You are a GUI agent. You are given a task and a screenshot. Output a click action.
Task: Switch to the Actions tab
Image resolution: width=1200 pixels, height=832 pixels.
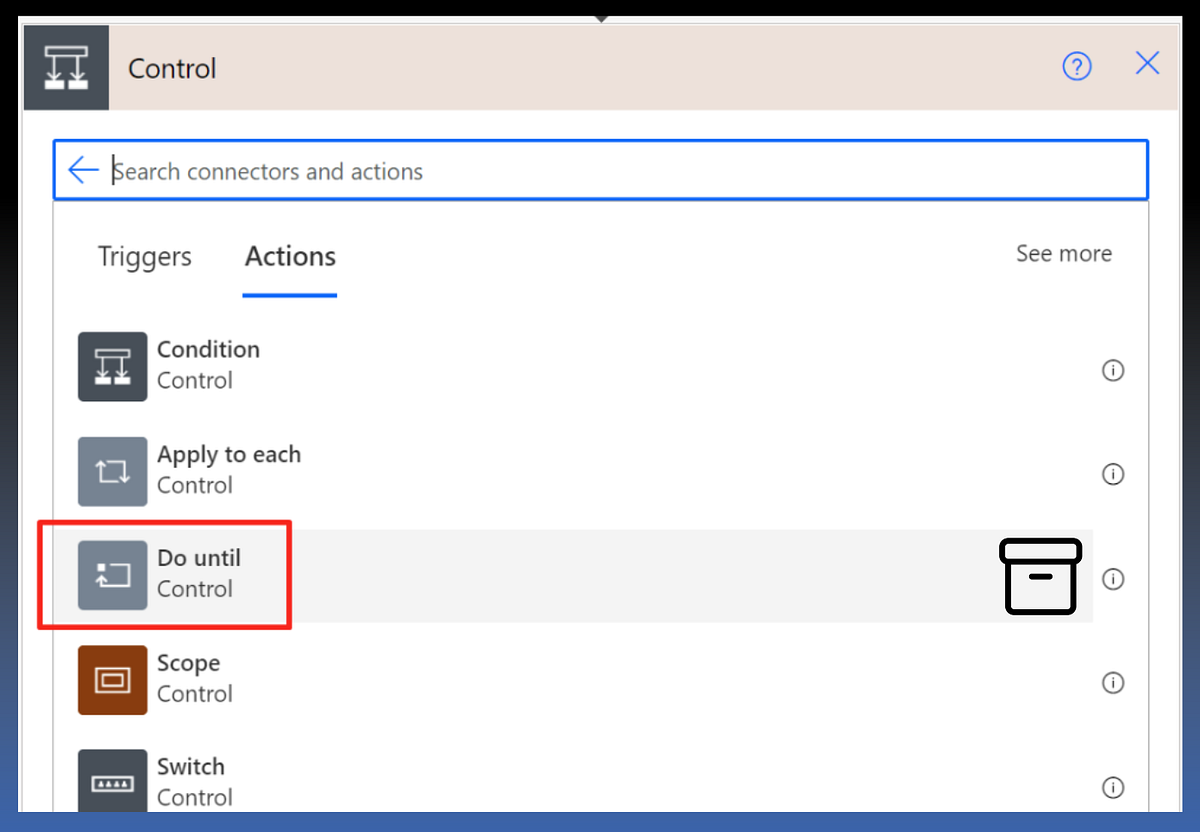(x=289, y=257)
